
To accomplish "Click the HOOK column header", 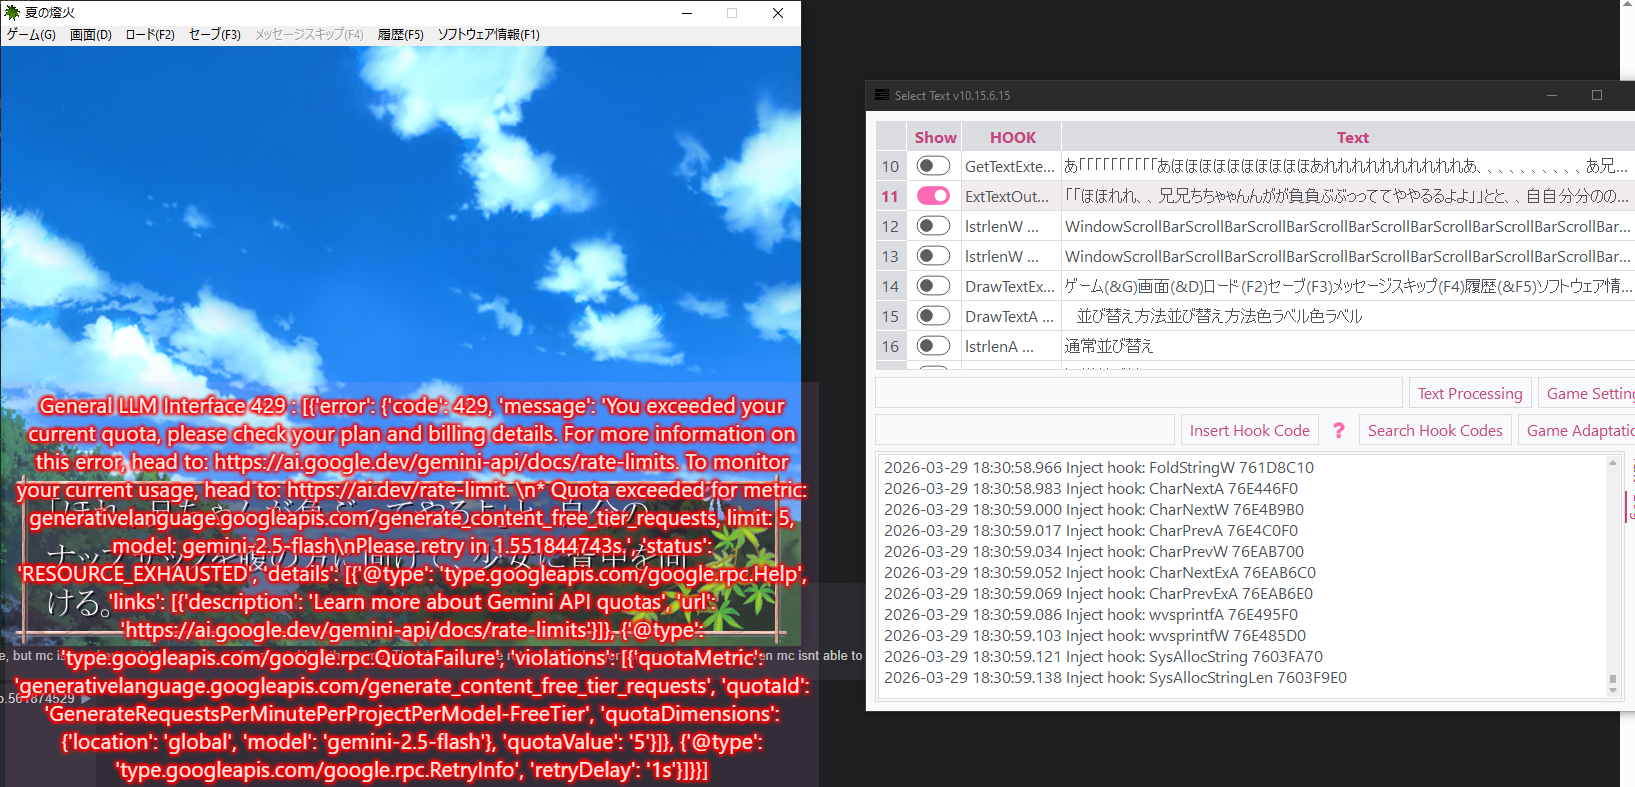I will (x=1012, y=137).
